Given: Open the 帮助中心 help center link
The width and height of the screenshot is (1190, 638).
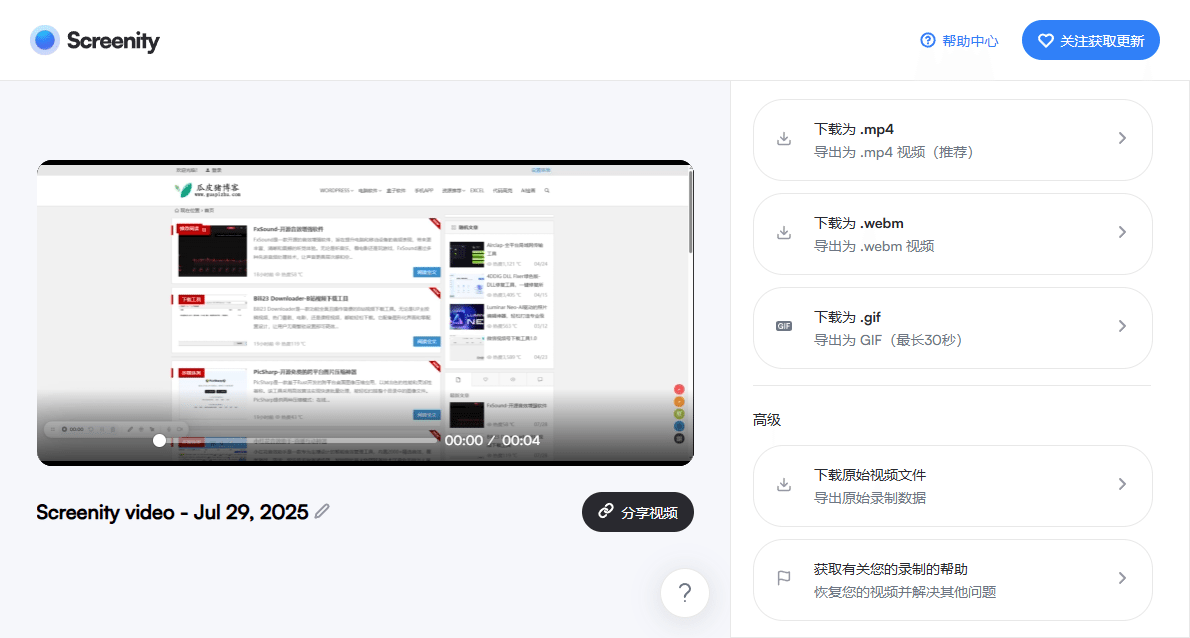Looking at the screenshot, I should 959,41.
